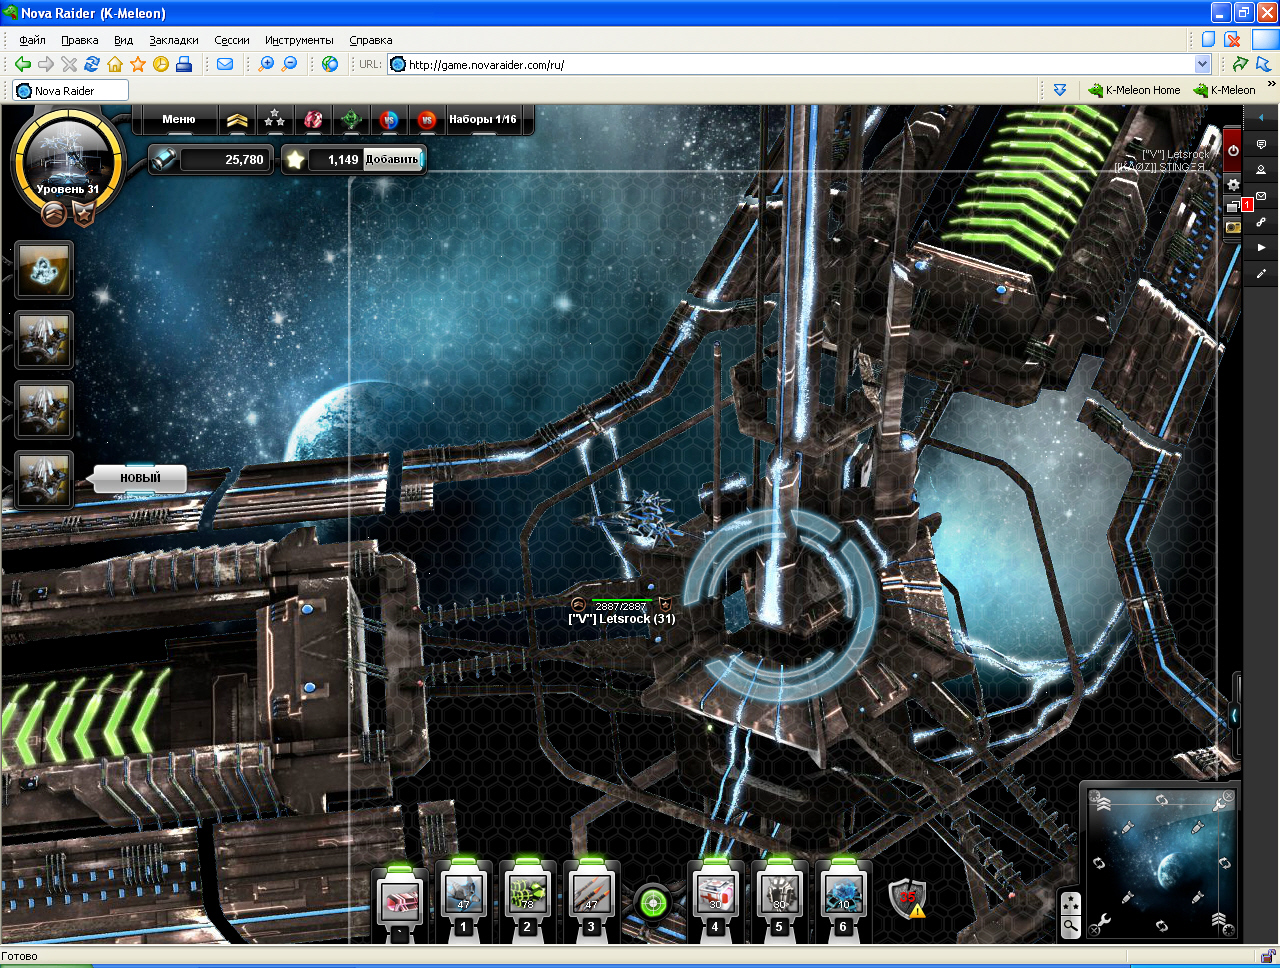Click the shield warning icon
The width and height of the screenshot is (1280, 968).
(907, 899)
